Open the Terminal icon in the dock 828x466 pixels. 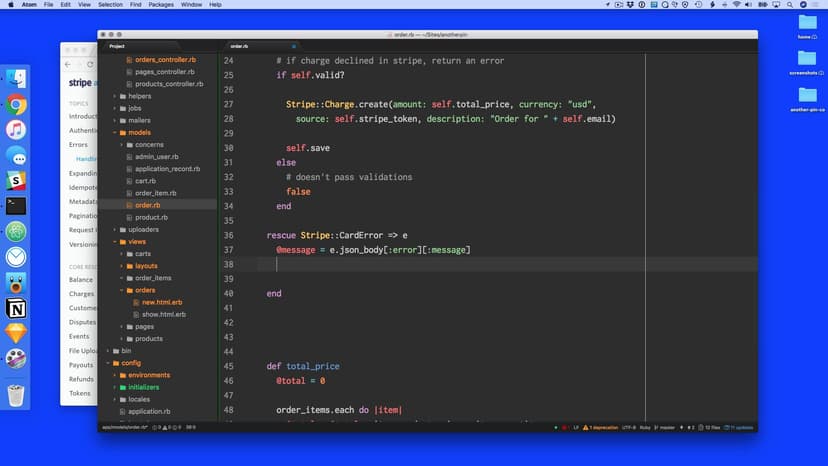16,206
